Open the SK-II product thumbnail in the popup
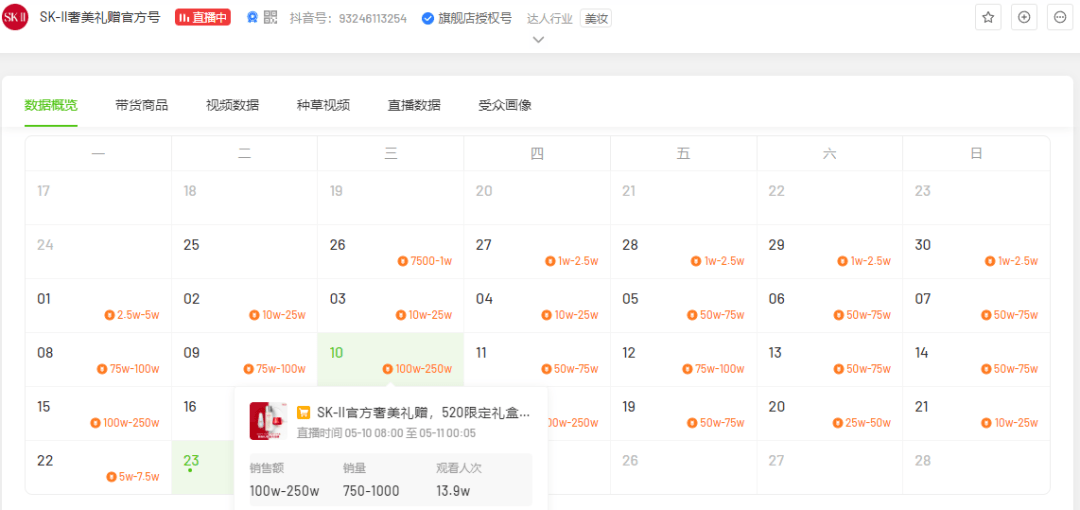 click(269, 421)
